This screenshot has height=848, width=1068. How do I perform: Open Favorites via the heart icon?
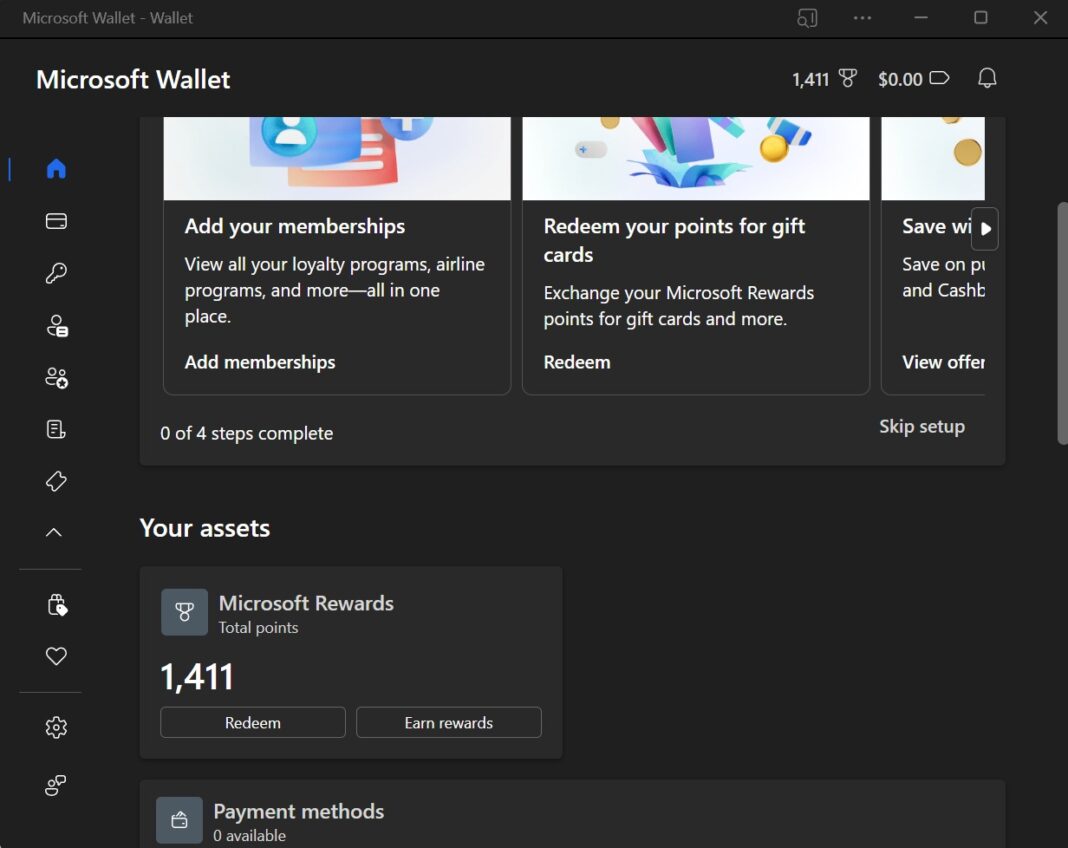pos(57,656)
